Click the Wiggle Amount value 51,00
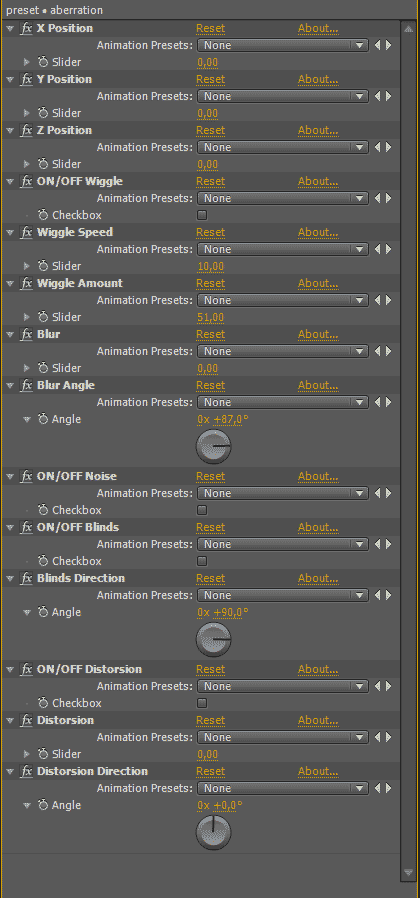 [x=210, y=317]
